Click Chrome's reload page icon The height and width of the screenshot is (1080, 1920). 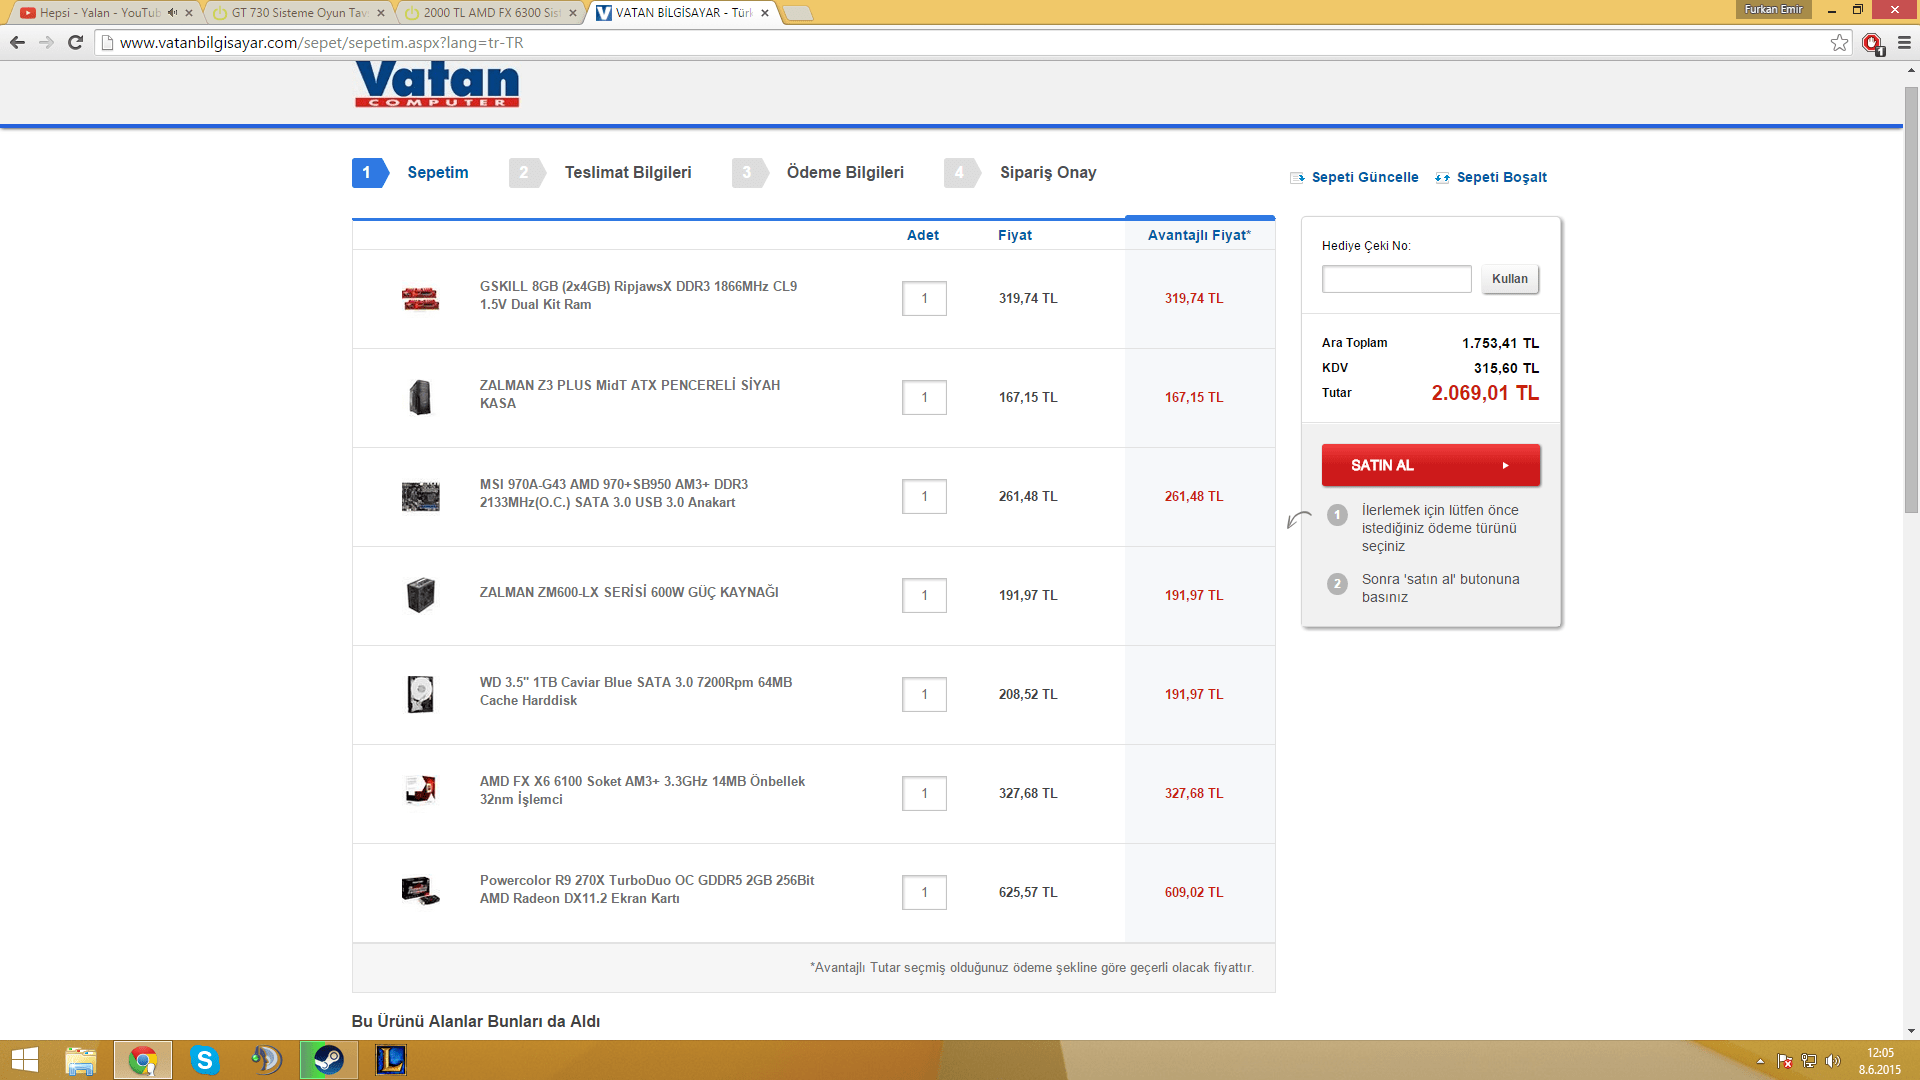75,42
